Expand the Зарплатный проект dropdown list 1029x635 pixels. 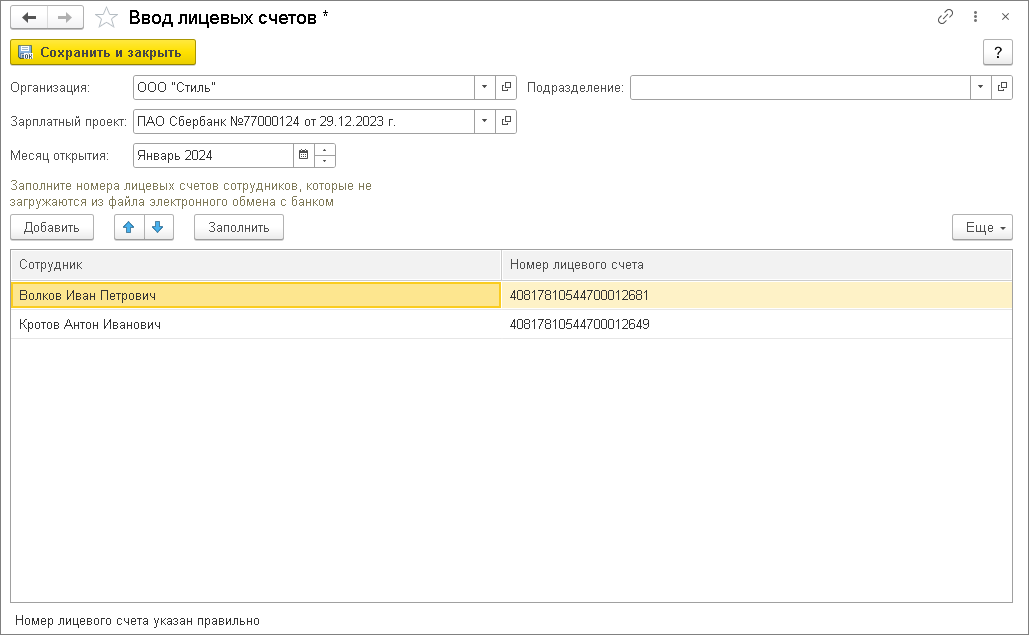point(484,121)
